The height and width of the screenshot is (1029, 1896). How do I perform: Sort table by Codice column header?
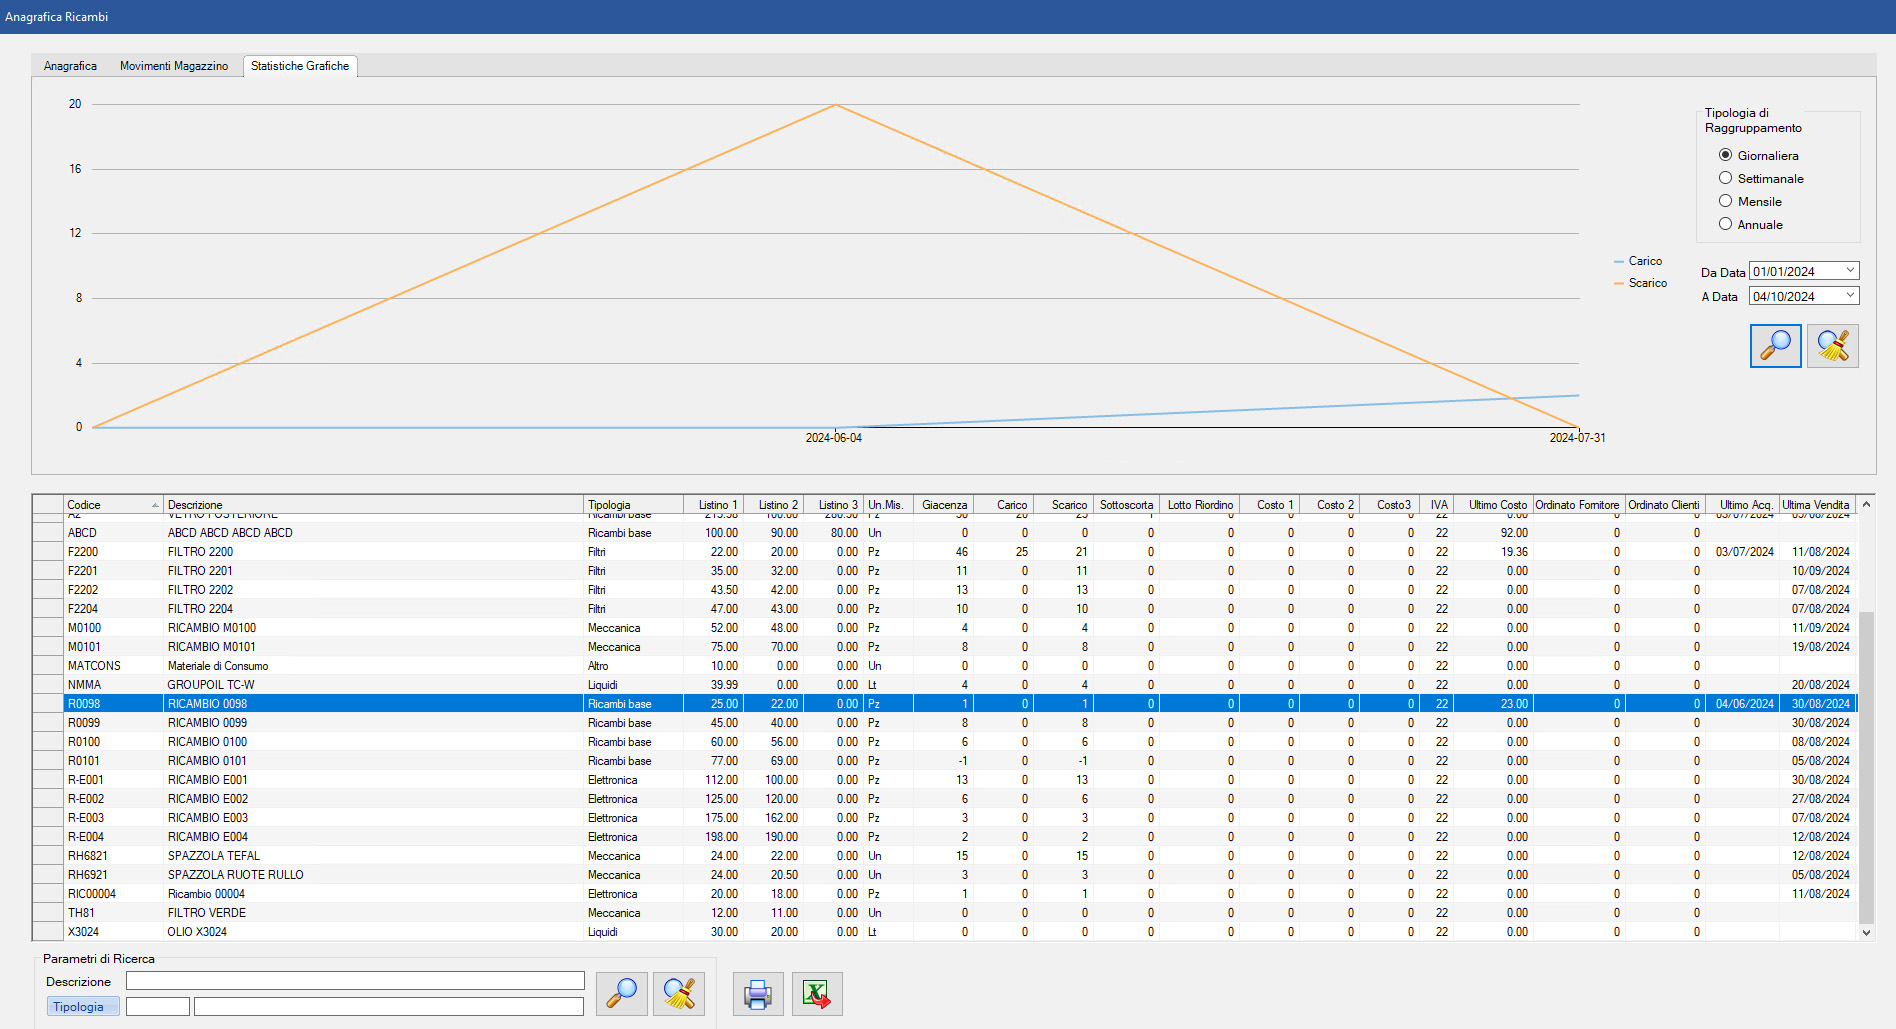pyautogui.click(x=110, y=505)
